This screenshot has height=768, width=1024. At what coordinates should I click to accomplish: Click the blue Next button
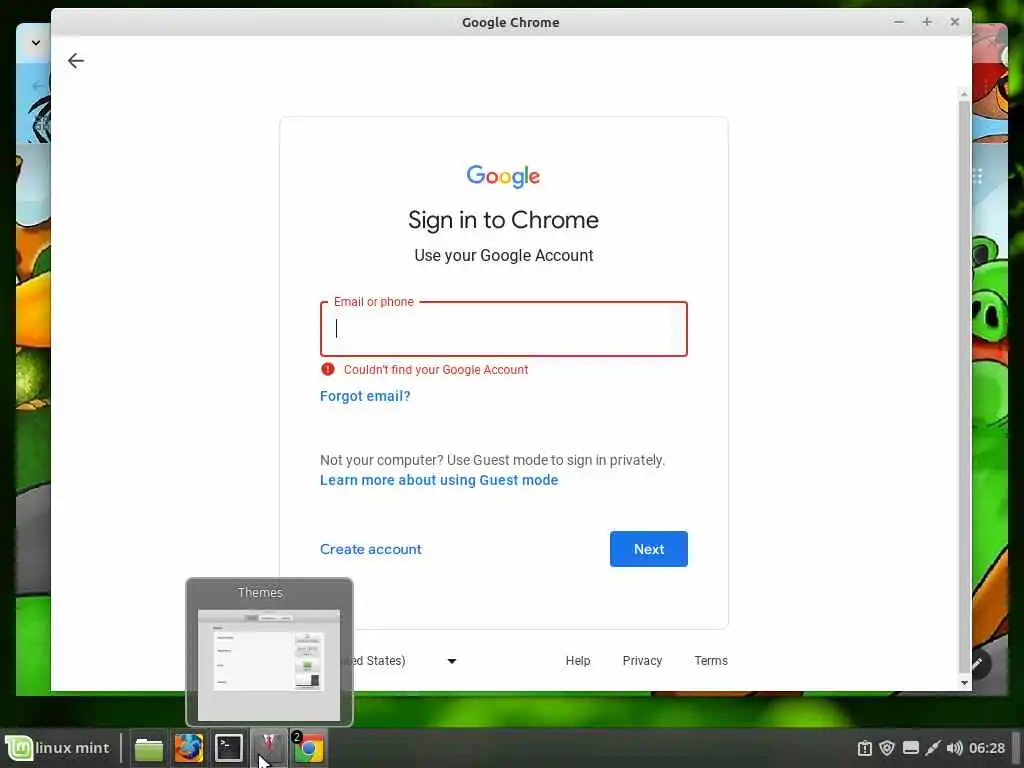pos(648,549)
